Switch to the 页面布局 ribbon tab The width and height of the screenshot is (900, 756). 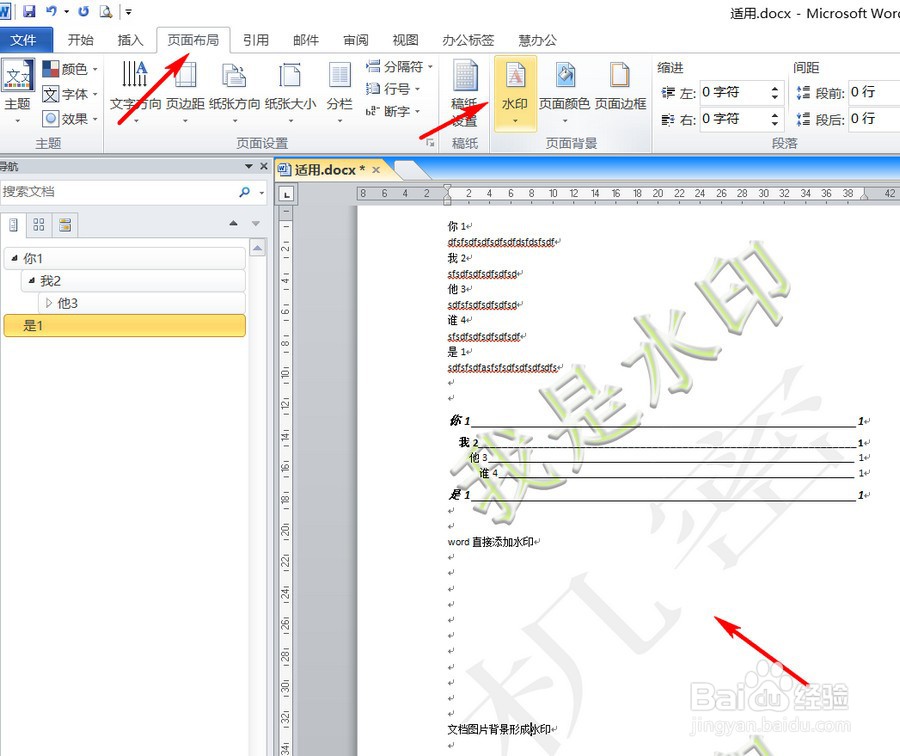pos(193,40)
